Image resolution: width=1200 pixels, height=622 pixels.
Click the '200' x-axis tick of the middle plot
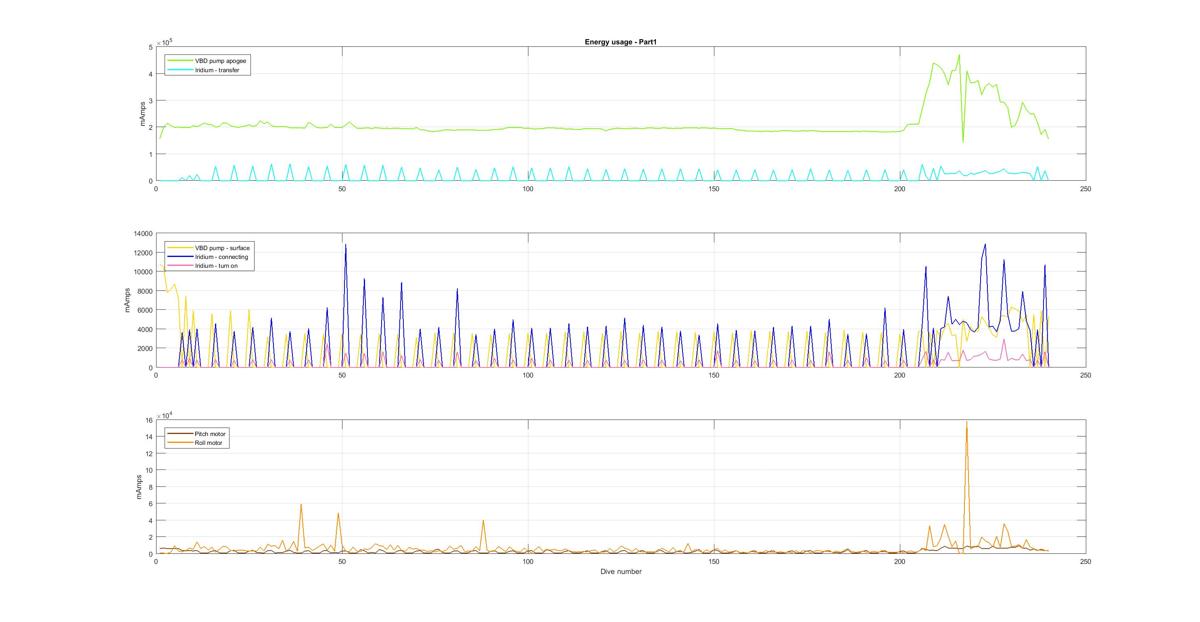(x=899, y=375)
